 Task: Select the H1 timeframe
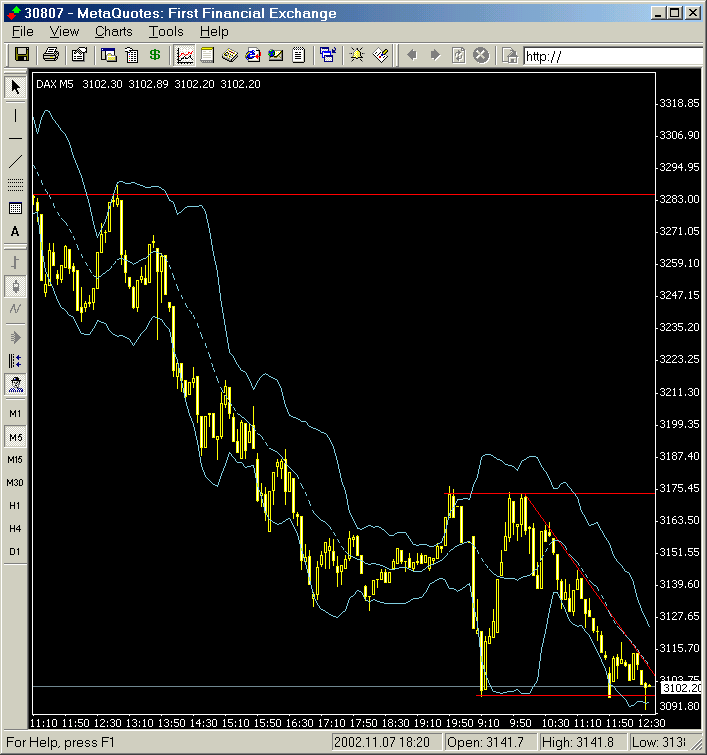click(15, 506)
